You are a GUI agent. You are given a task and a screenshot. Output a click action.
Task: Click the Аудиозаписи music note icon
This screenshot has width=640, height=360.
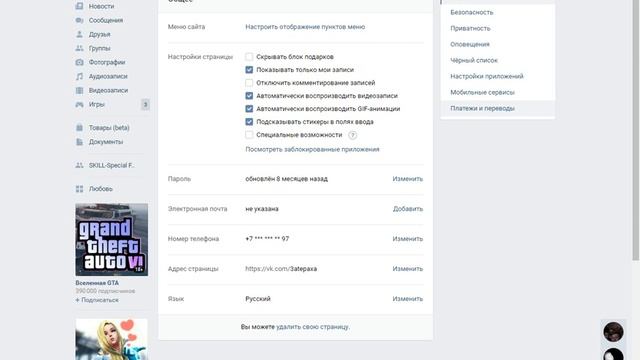click(x=79, y=76)
